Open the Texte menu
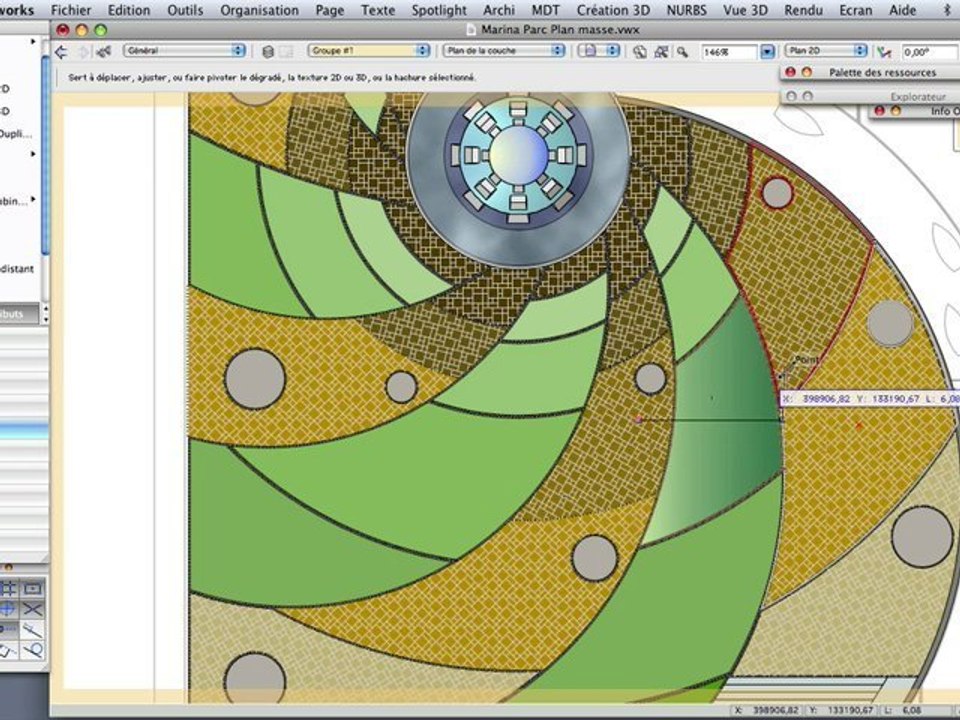Viewport: 960px width, 720px height. (378, 10)
